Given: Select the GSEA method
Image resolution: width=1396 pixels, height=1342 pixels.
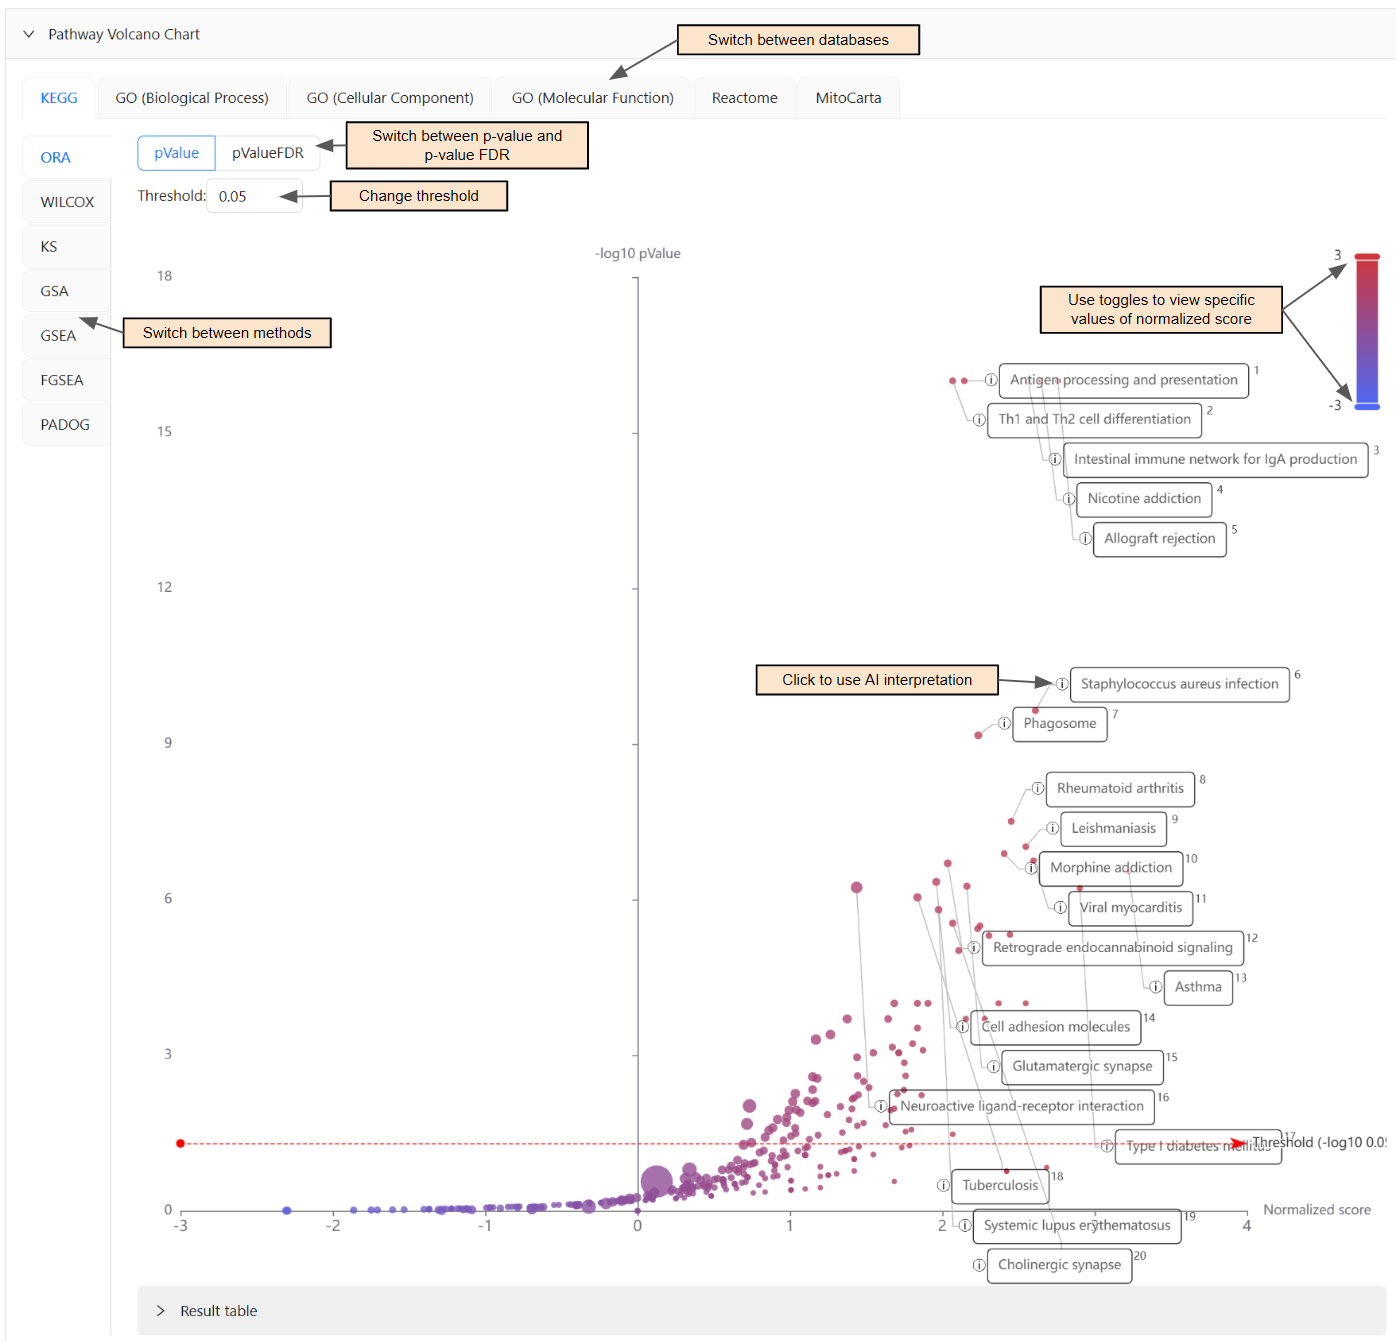Looking at the screenshot, I should tap(57, 335).
